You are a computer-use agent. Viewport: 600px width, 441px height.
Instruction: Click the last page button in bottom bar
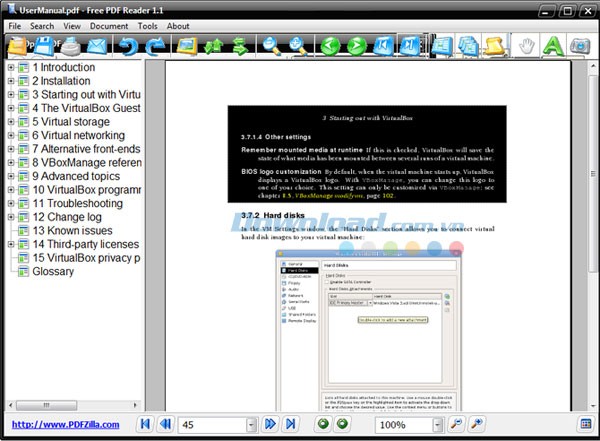290,424
